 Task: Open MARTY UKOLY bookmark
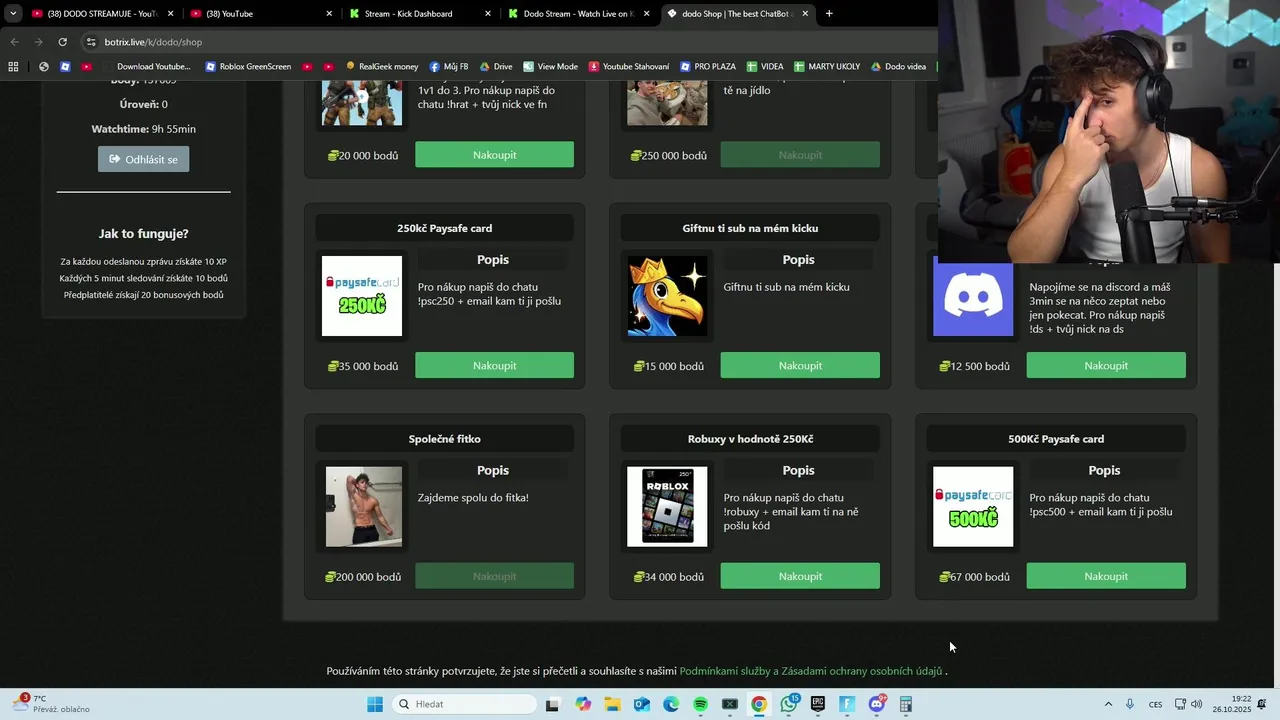(x=827, y=67)
